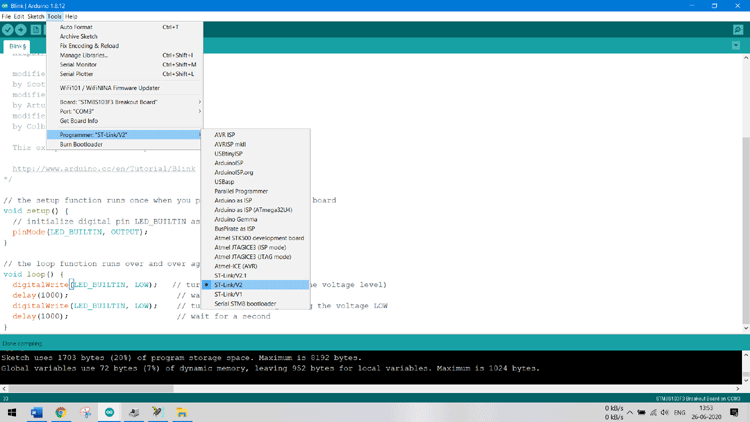Viewport: 750px width, 422px height.
Task: Switch to the Blink sketch tab
Action: pos(17,46)
